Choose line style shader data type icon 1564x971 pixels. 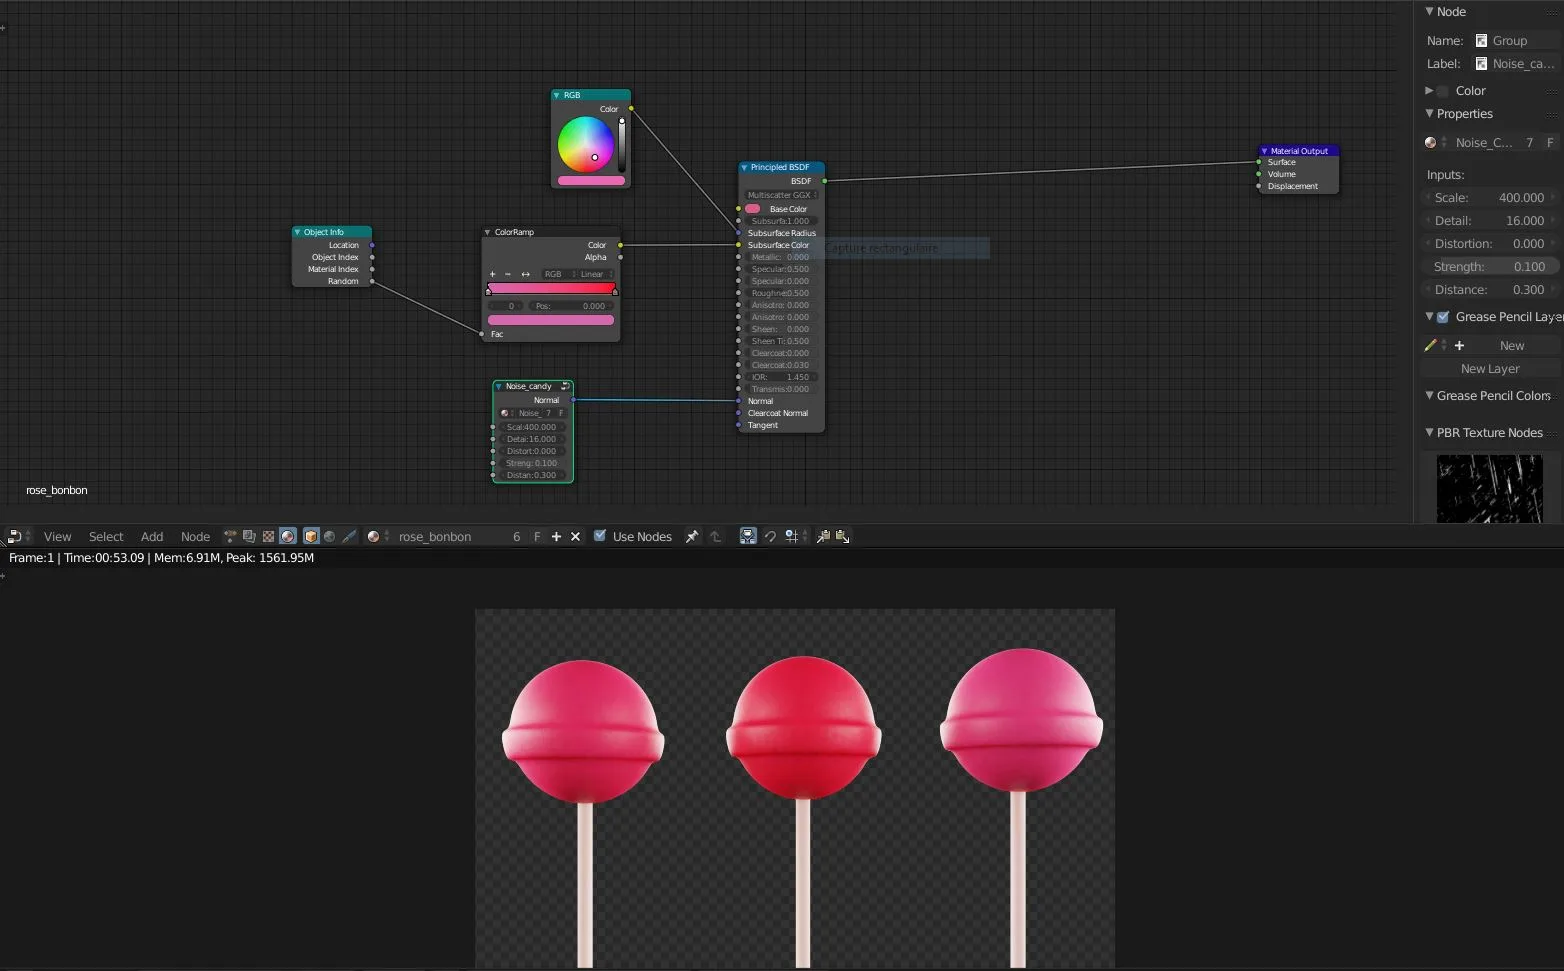[x=349, y=537]
